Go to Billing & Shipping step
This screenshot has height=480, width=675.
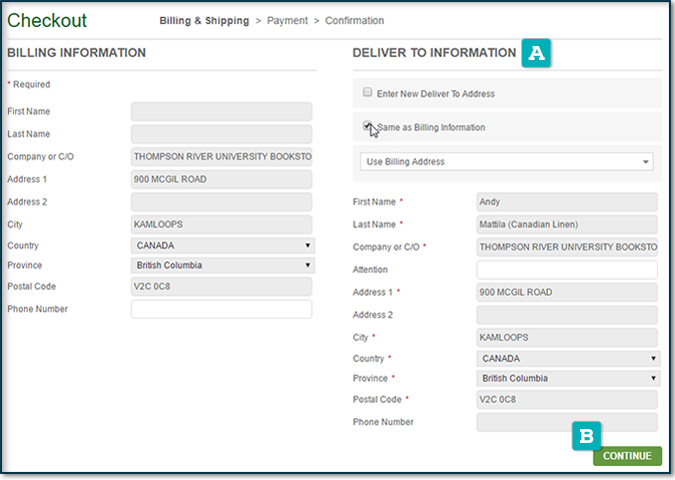tap(205, 21)
